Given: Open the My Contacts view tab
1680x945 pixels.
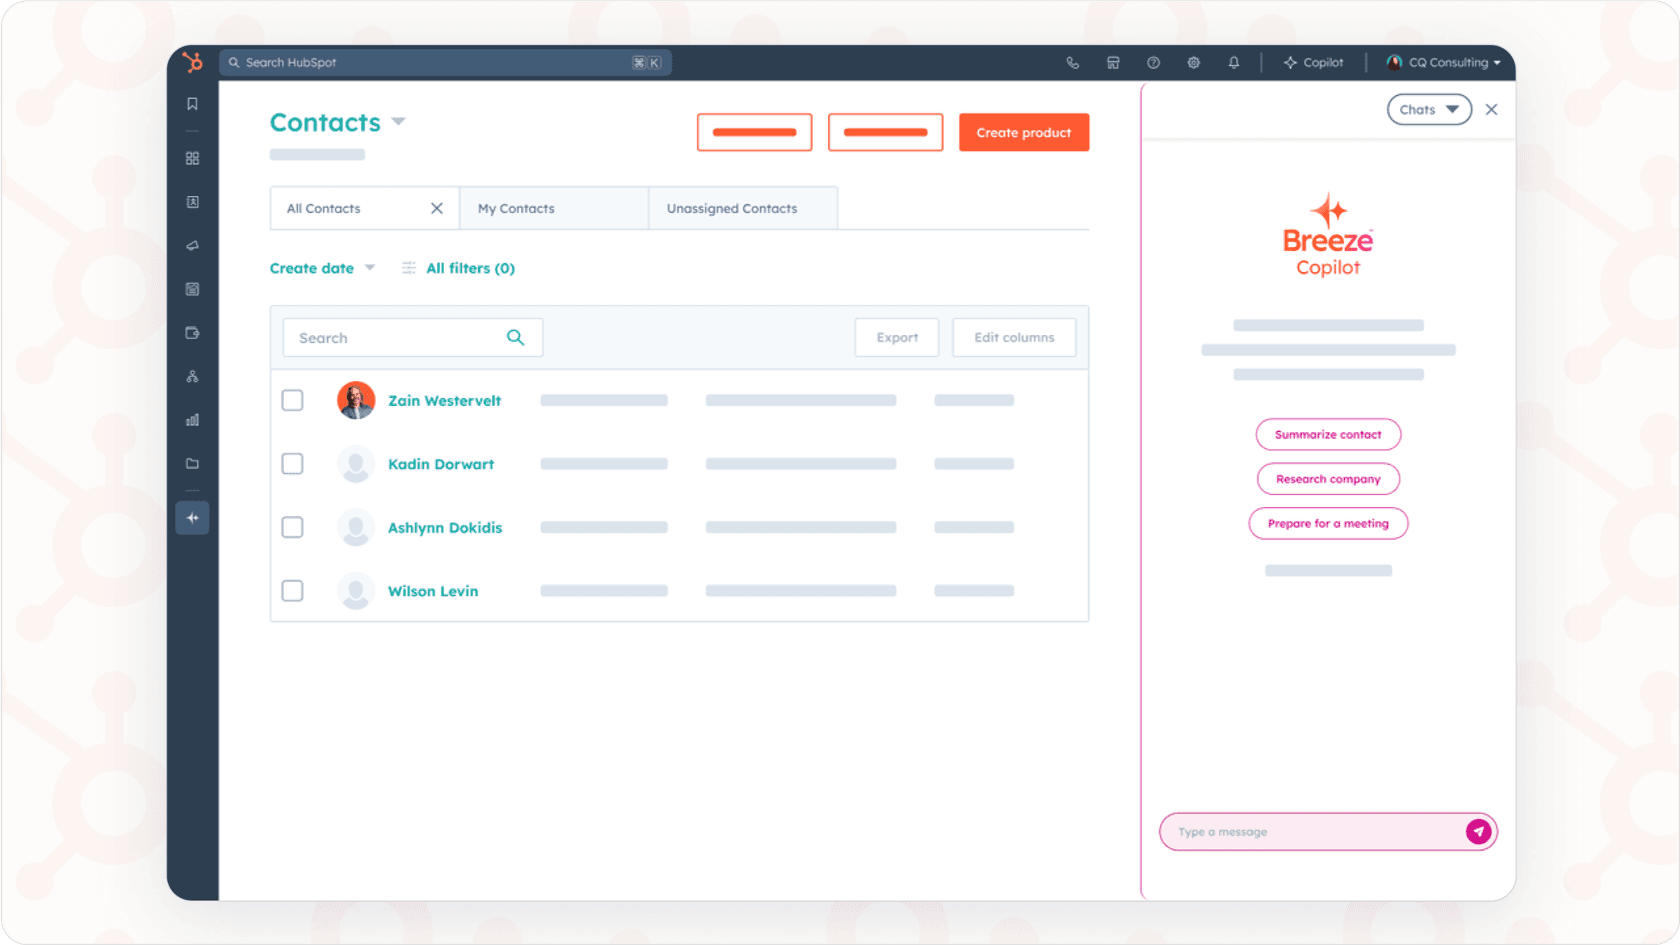Looking at the screenshot, I should click(x=516, y=208).
